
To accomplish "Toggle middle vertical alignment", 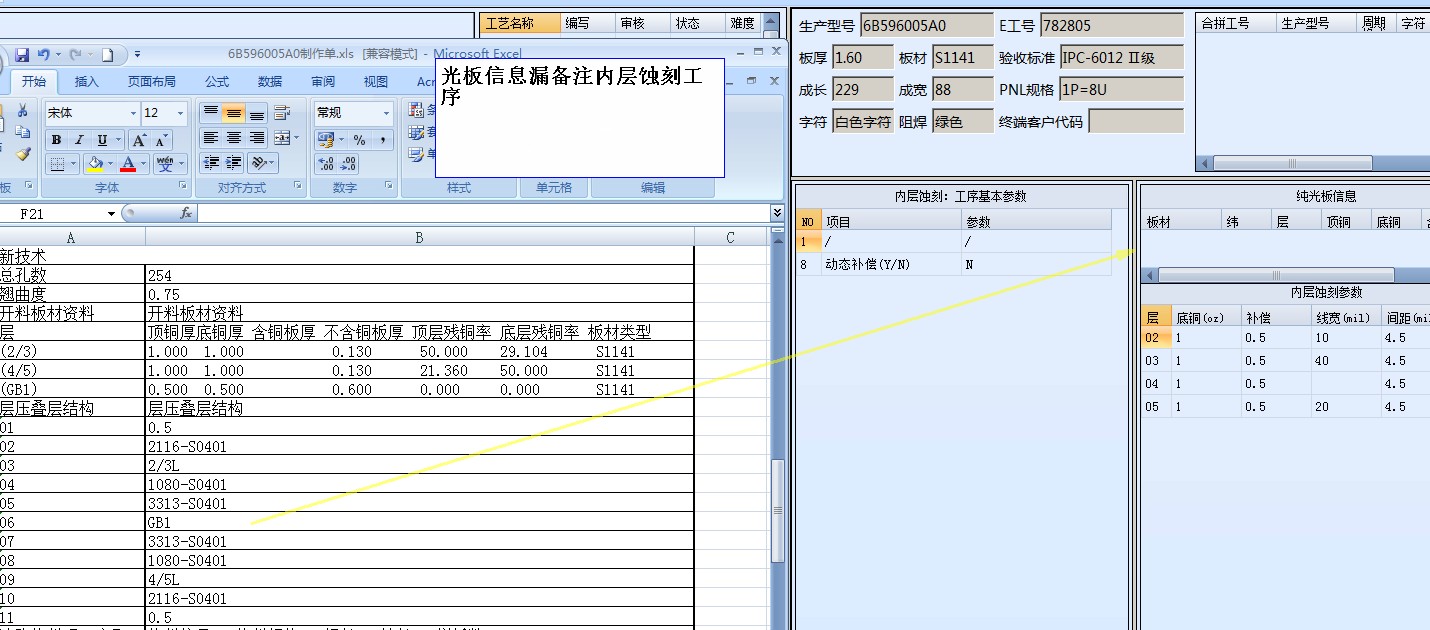I will (x=234, y=113).
